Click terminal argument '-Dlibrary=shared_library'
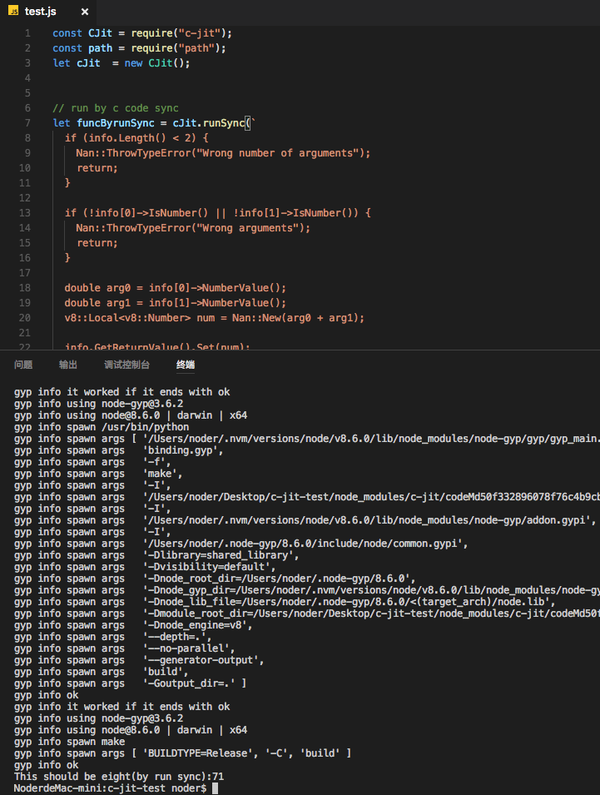This screenshot has height=795, width=600. tap(221, 555)
